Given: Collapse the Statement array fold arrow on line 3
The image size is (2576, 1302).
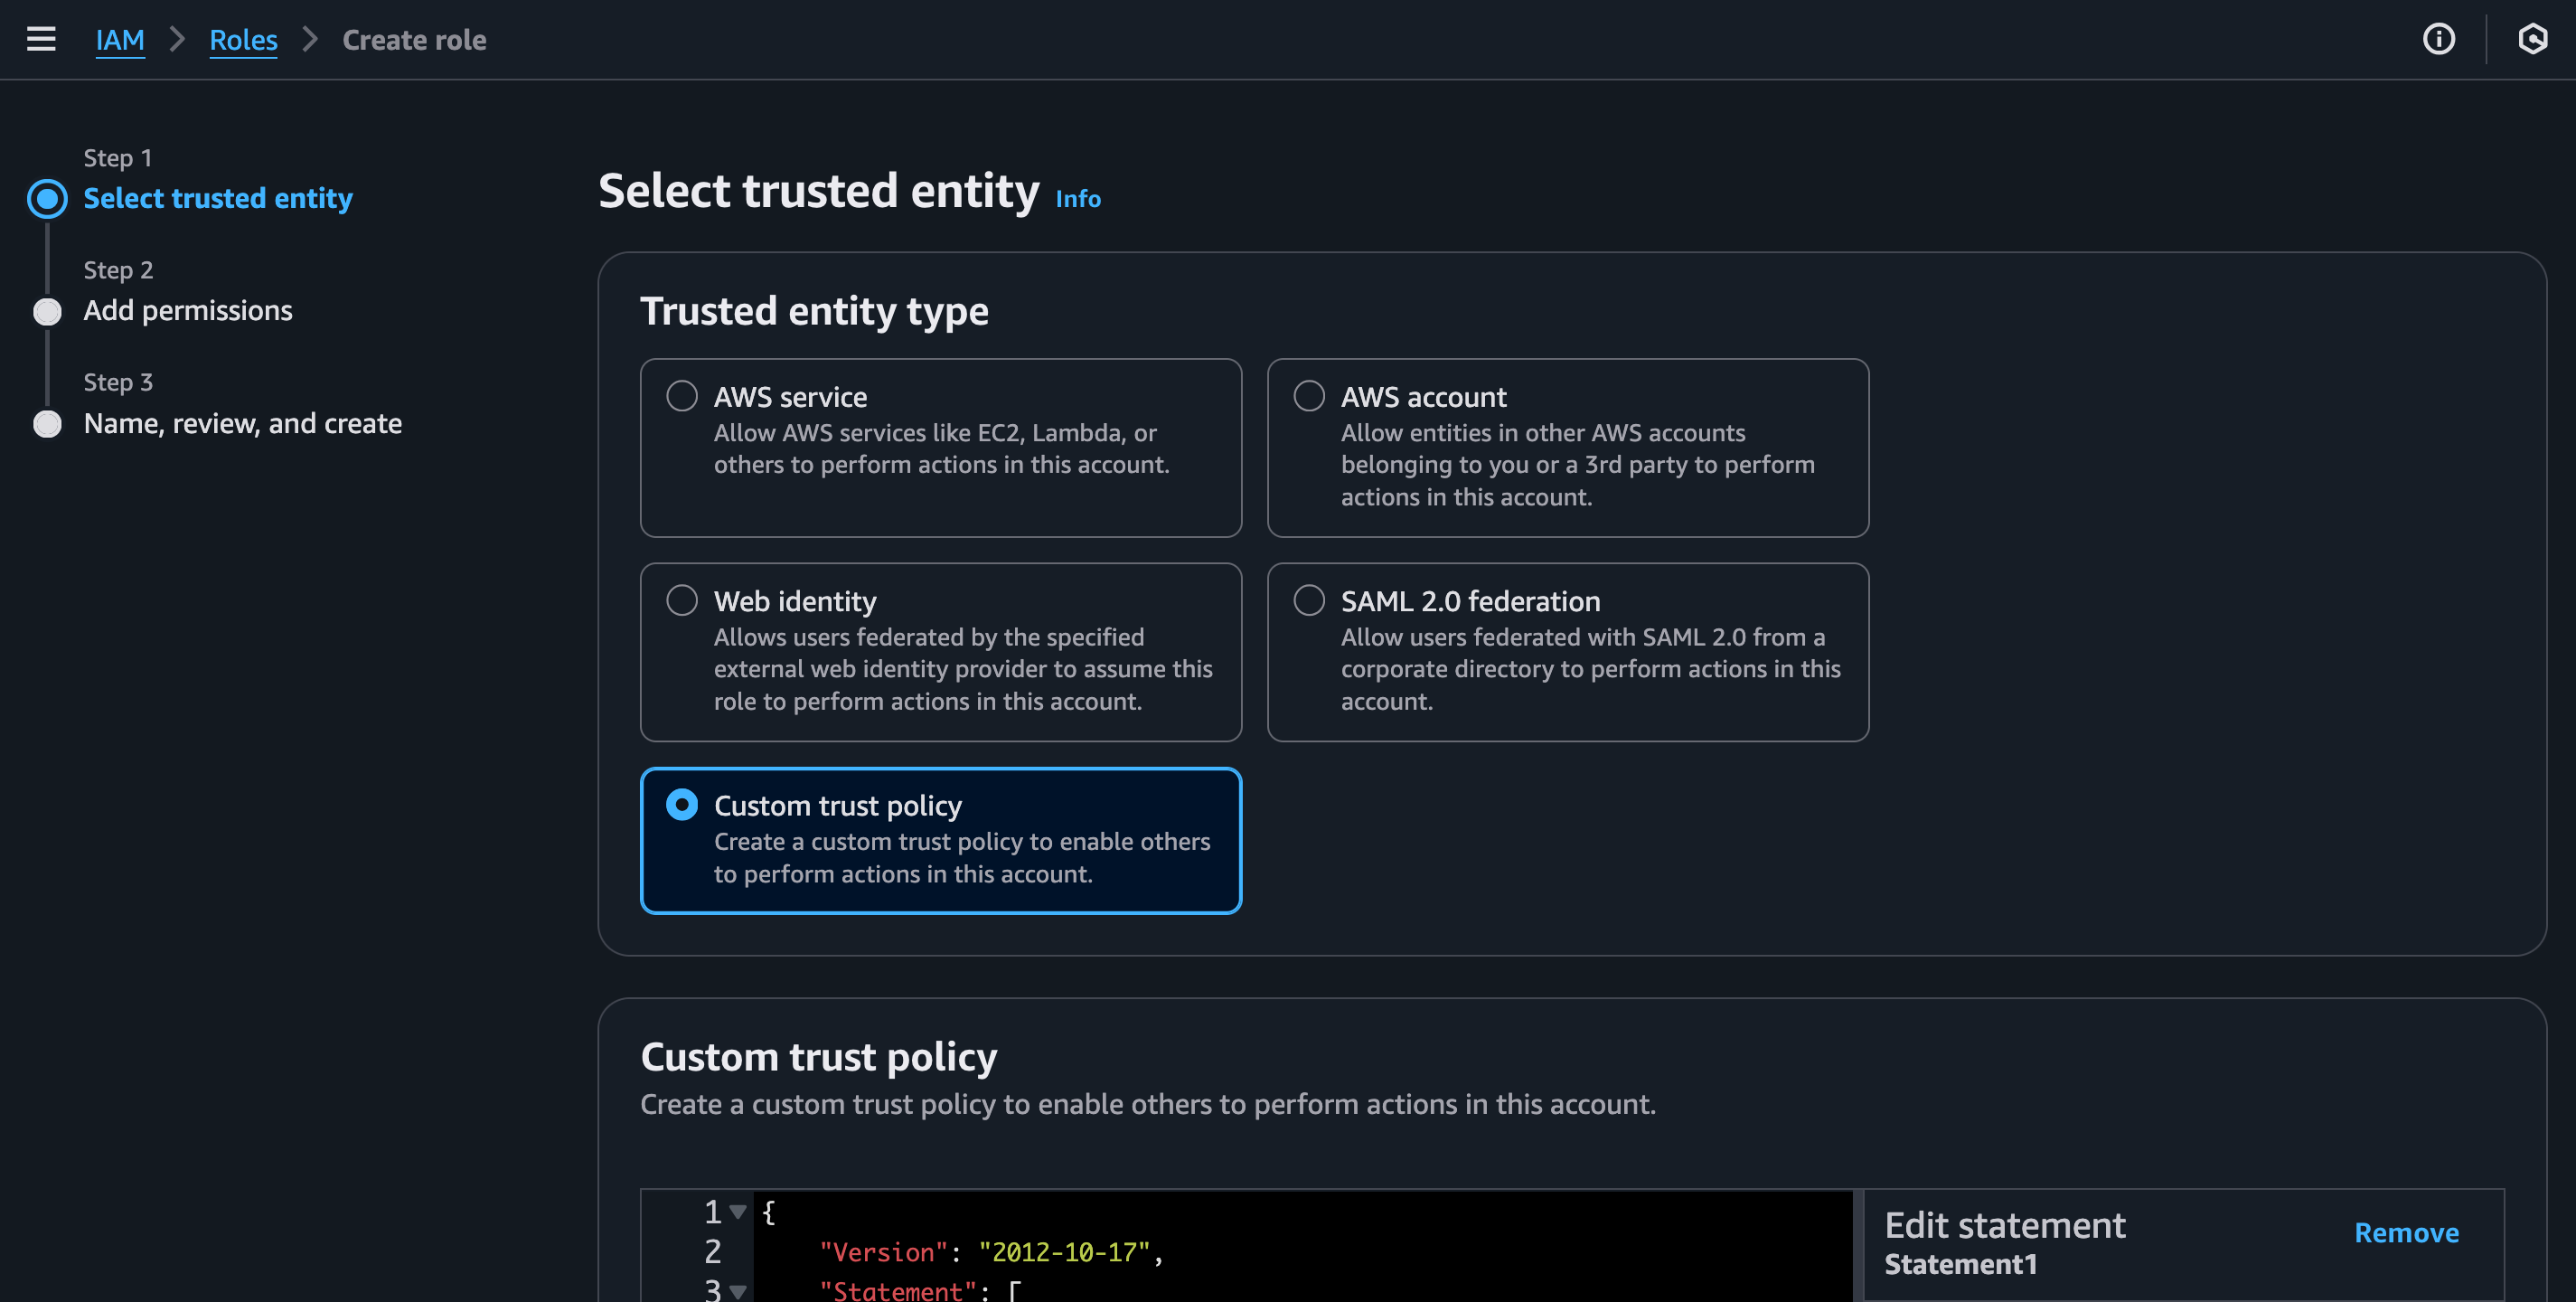Looking at the screenshot, I should click(738, 1291).
